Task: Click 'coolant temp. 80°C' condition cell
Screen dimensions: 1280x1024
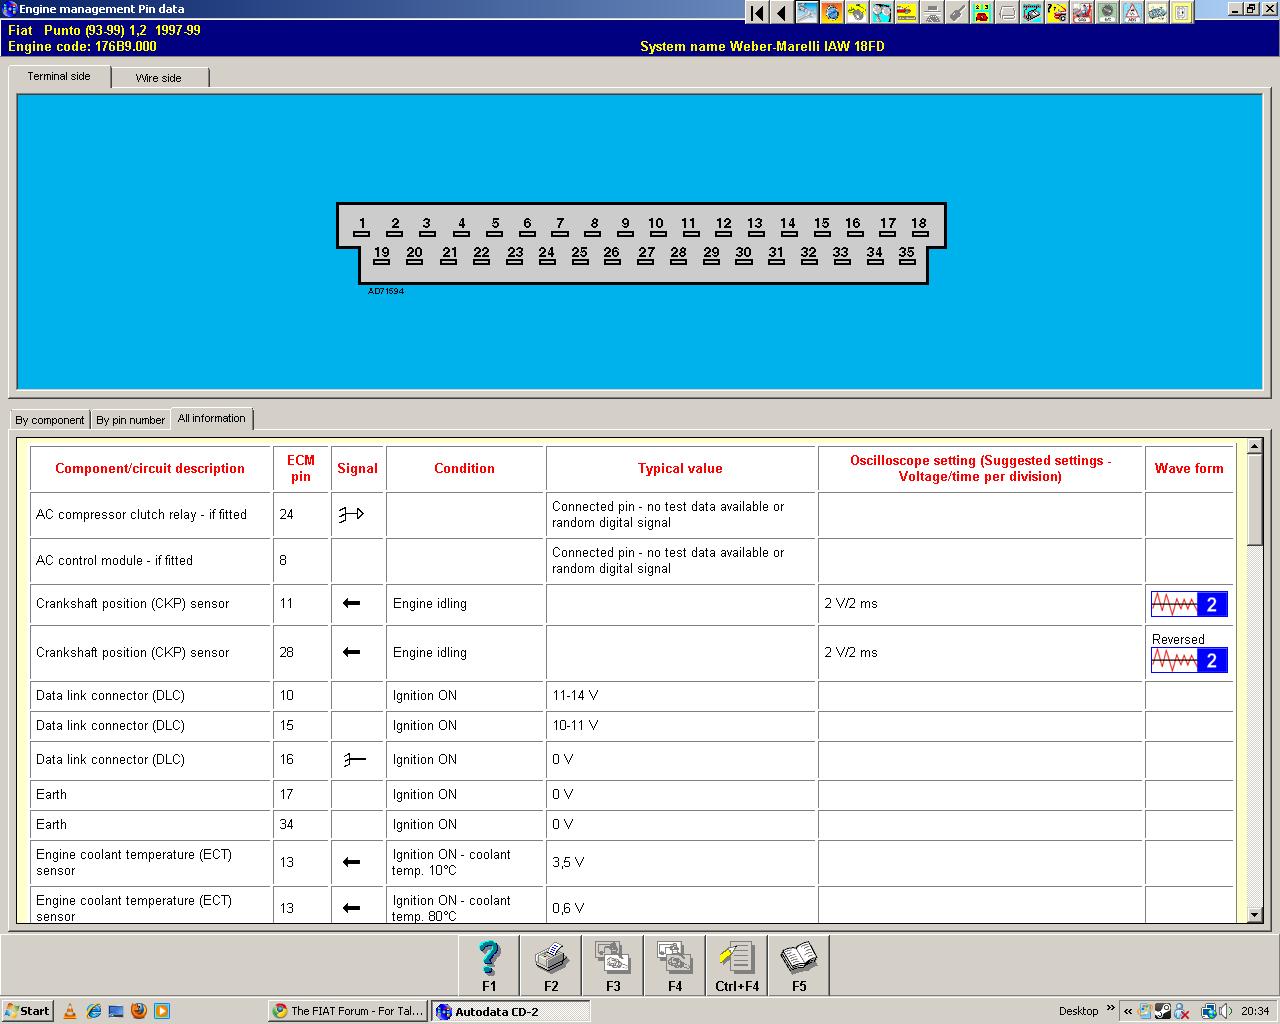Action: pyautogui.click(x=465, y=905)
